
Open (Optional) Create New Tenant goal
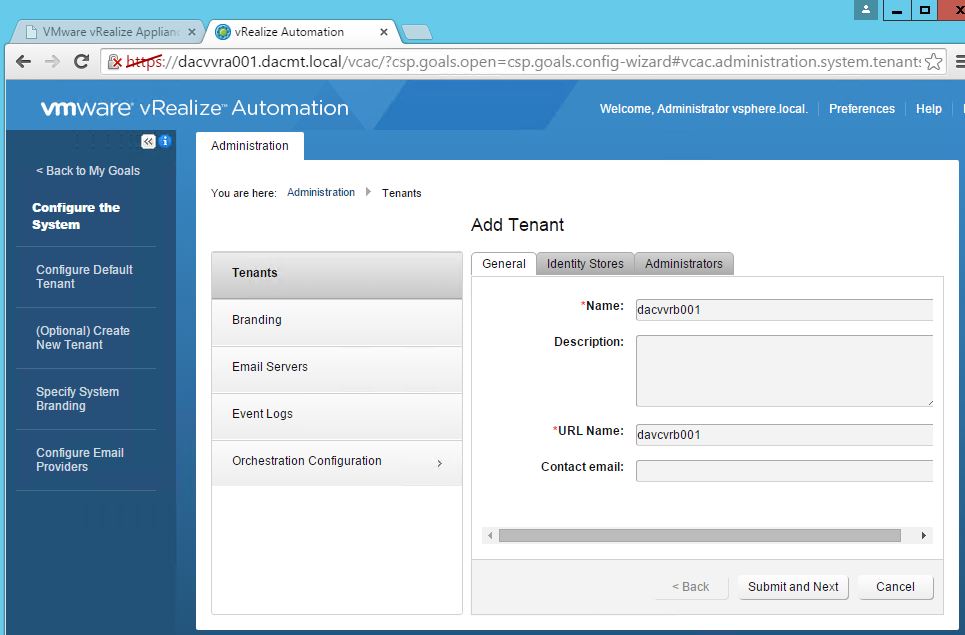(x=83, y=337)
